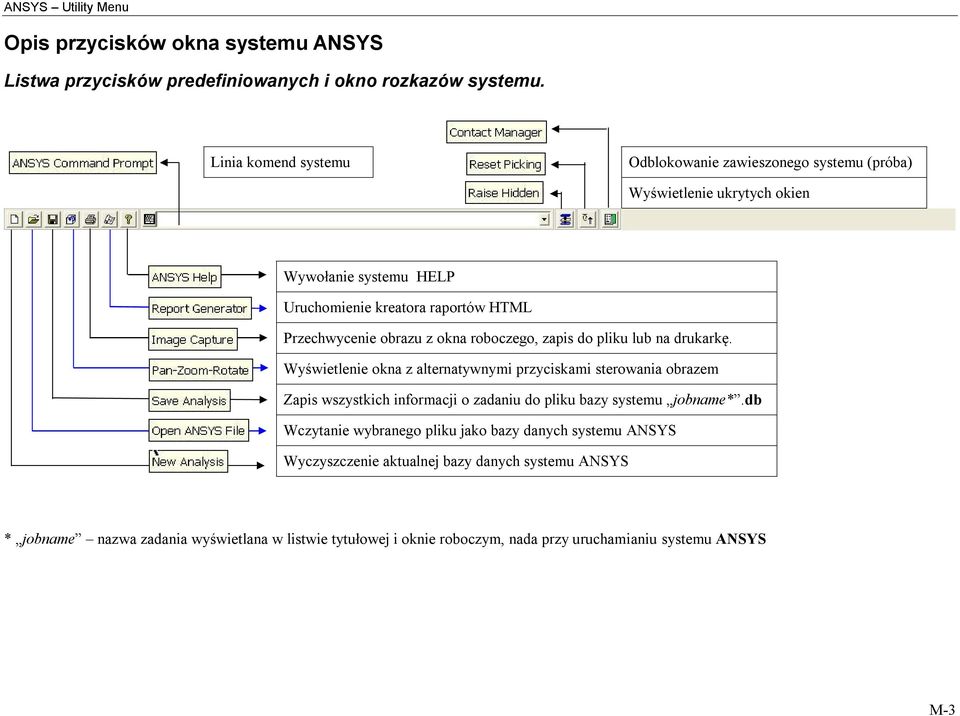Image resolution: width=960 pixels, height=716 pixels.
Task: Click 'Wczytanie wybranego pliku' description row
Action: (527, 430)
